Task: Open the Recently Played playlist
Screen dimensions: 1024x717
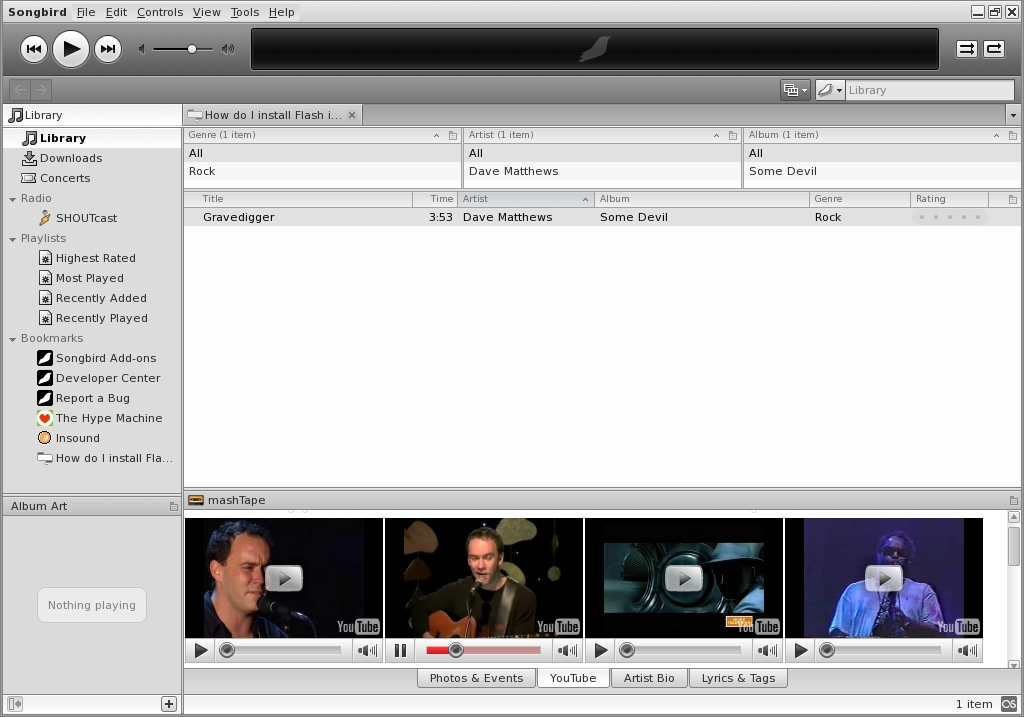Action: pyautogui.click(x=93, y=318)
